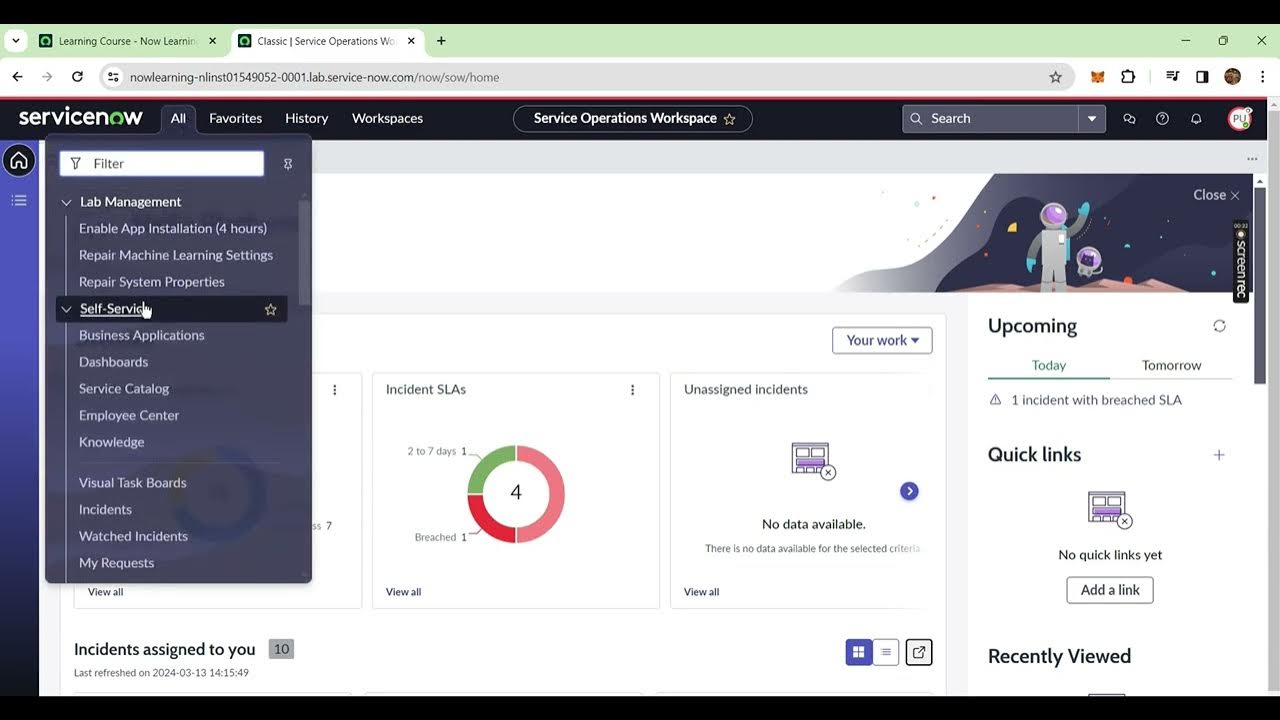Select the Tomorrow tab in Upcoming
The image size is (1280, 720).
(x=1172, y=365)
